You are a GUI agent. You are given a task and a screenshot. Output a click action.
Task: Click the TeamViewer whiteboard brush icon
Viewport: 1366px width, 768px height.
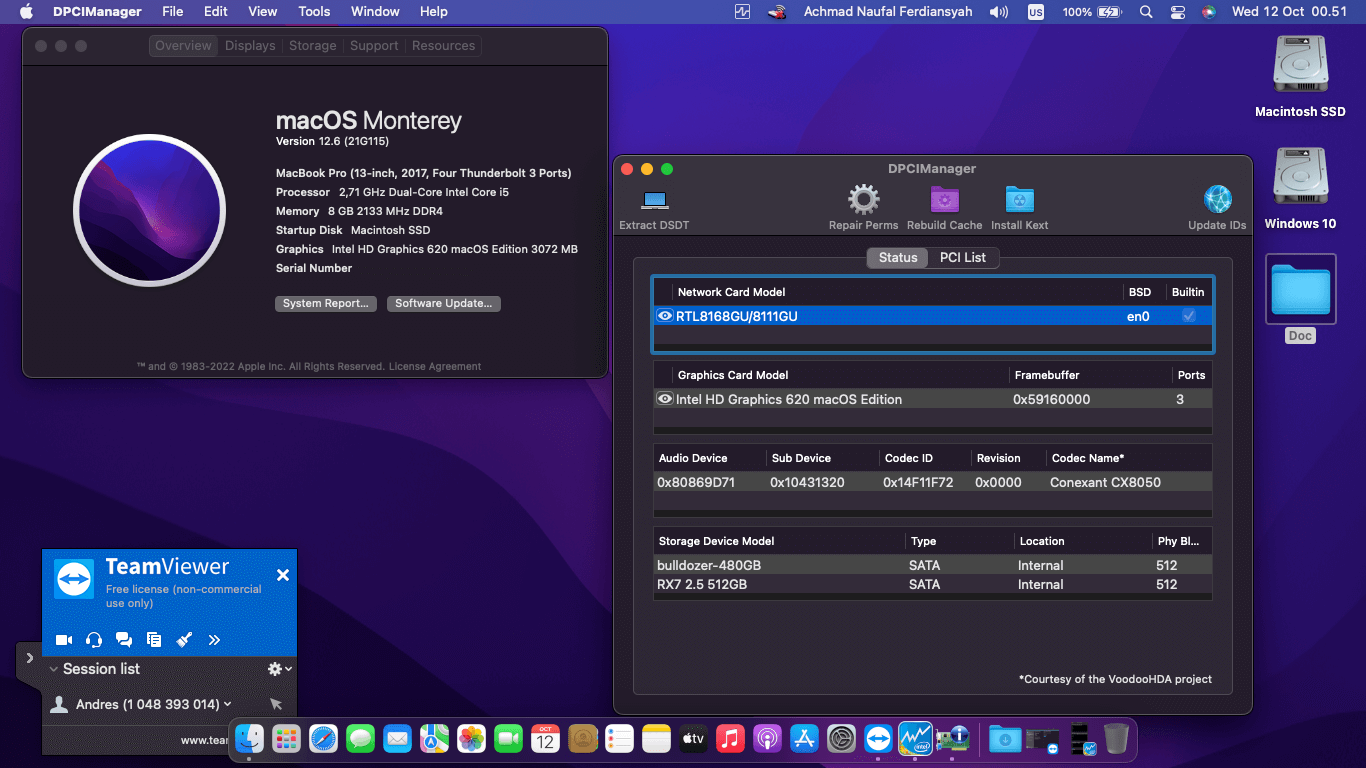[x=184, y=640]
